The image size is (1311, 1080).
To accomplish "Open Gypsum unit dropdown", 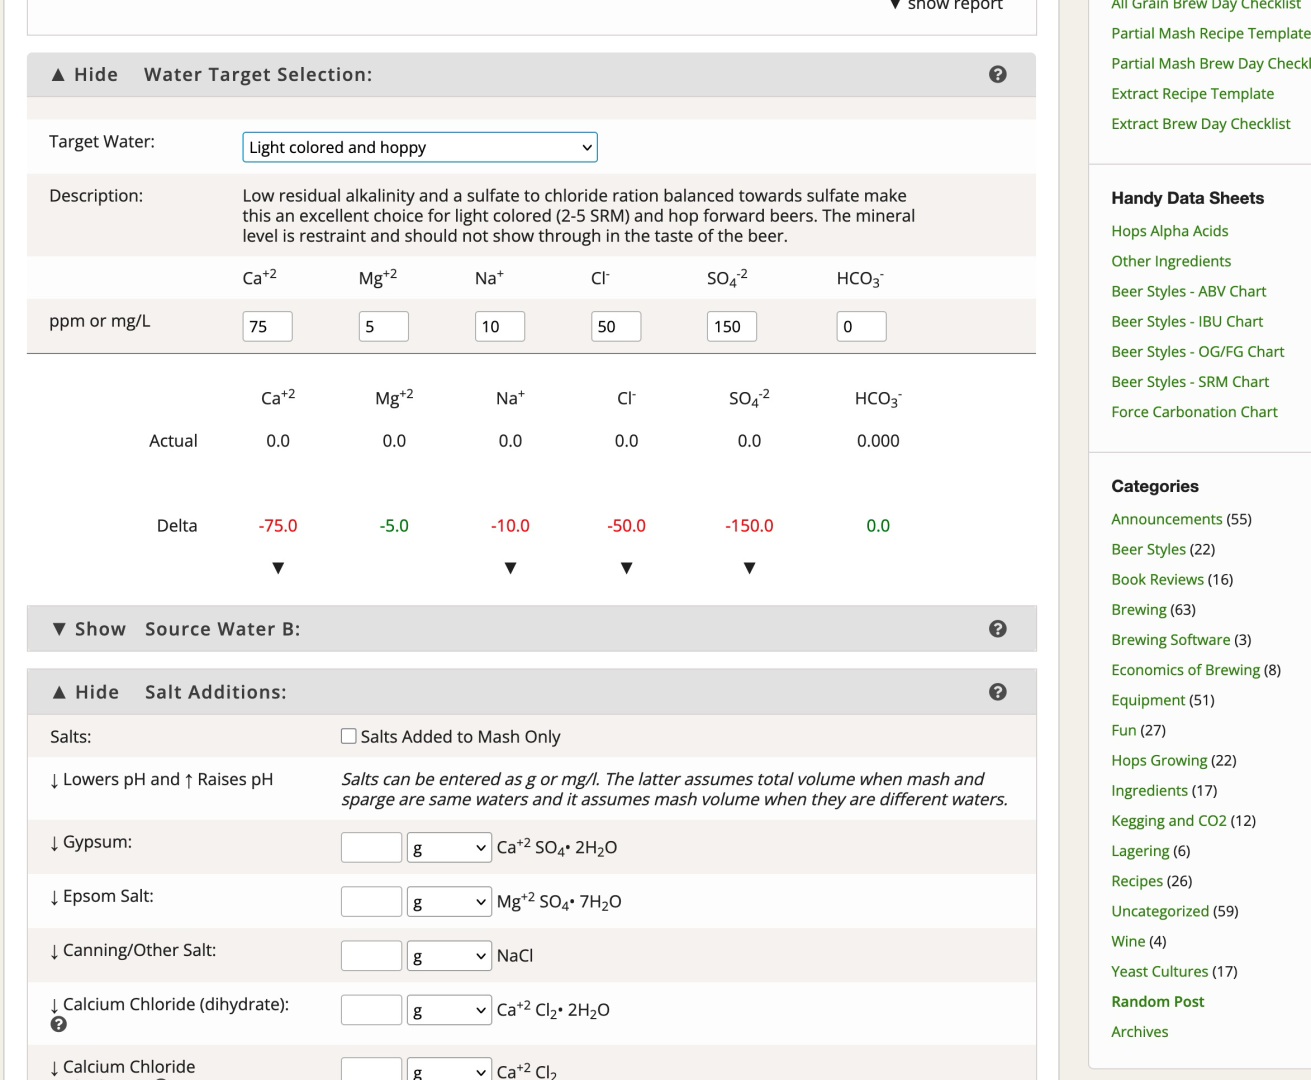I will [x=449, y=848].
